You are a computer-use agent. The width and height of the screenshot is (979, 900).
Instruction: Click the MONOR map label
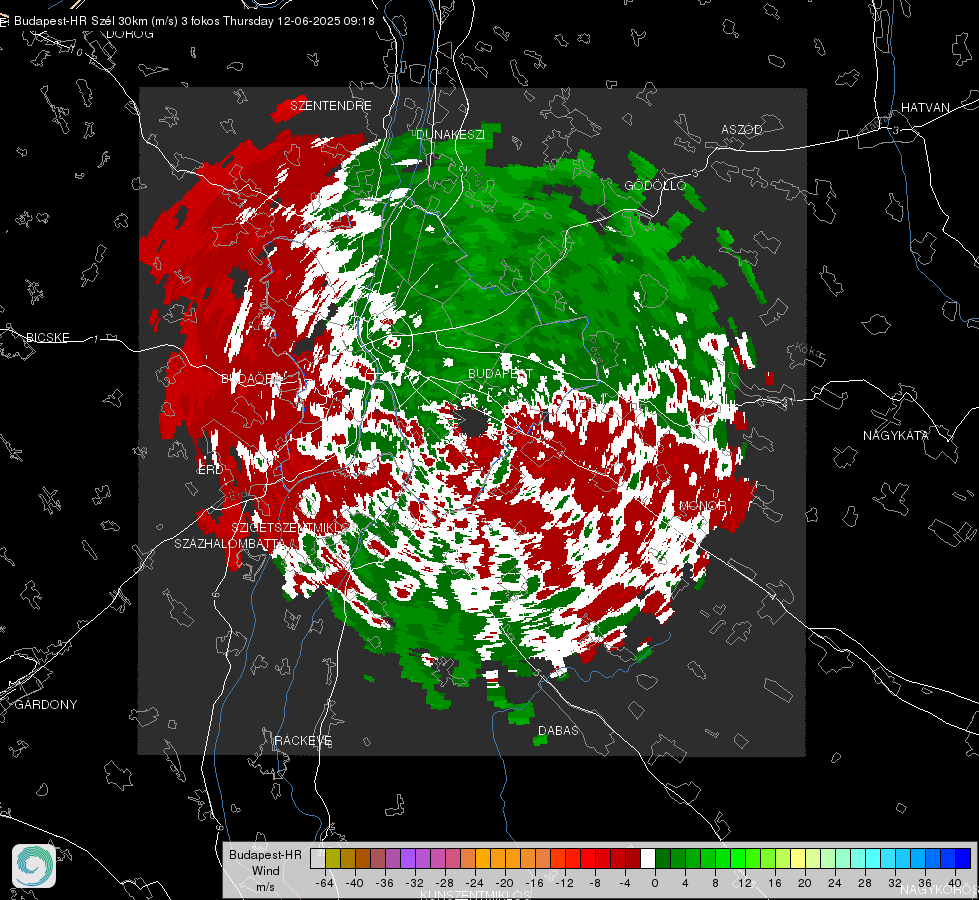tap(702, 505)
